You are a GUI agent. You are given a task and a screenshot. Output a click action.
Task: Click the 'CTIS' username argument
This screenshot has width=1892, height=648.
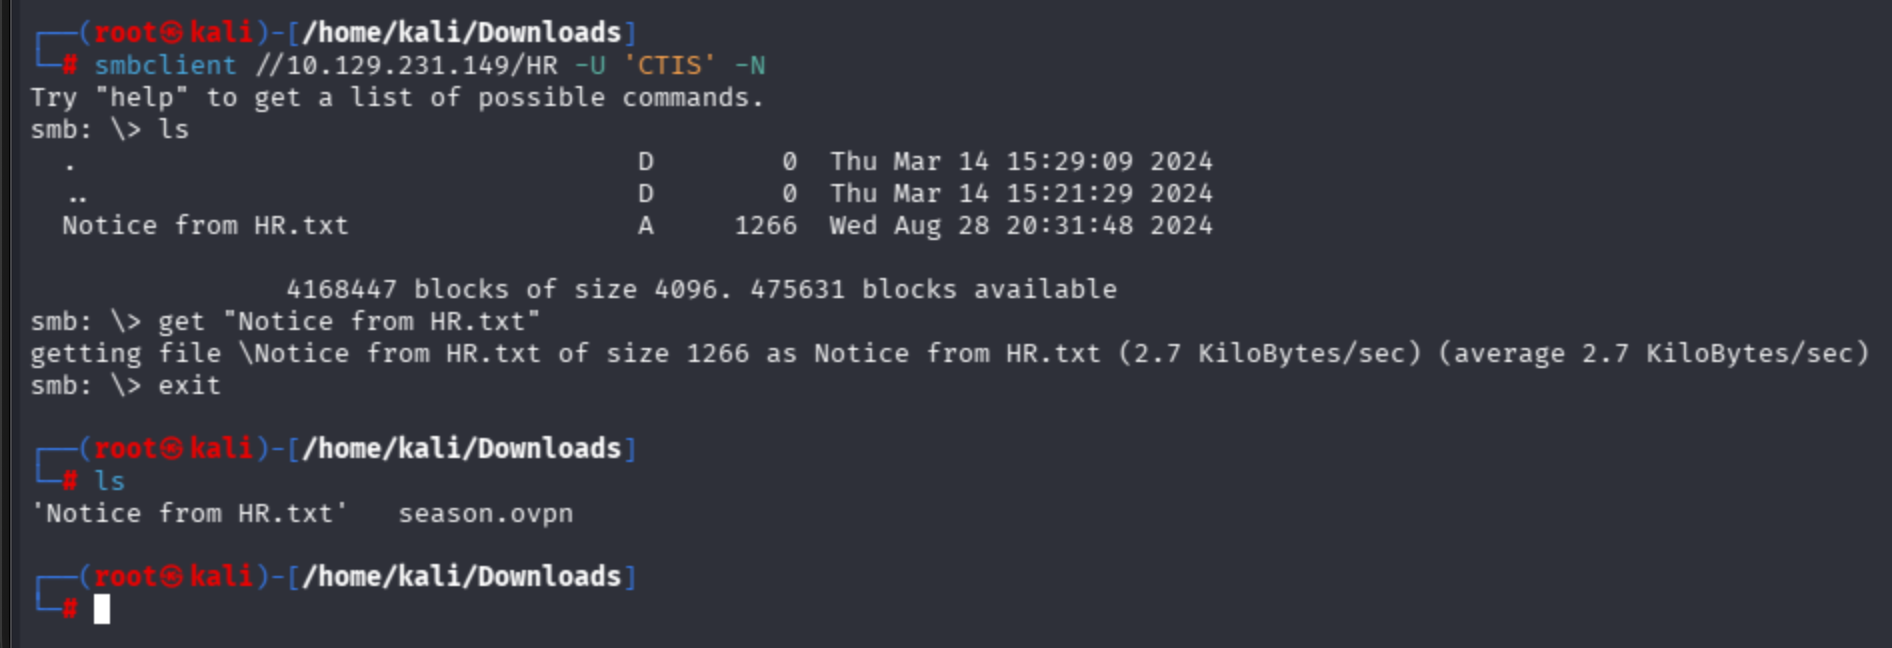point(669,66)
